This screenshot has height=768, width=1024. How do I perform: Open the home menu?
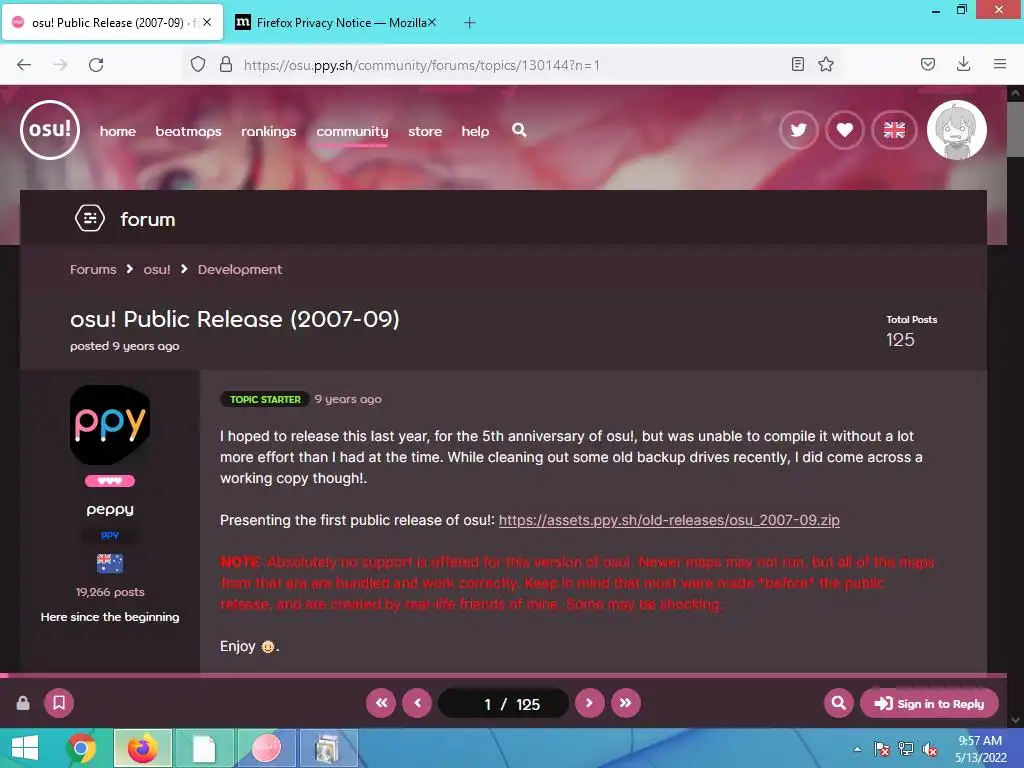pos(118,131)
